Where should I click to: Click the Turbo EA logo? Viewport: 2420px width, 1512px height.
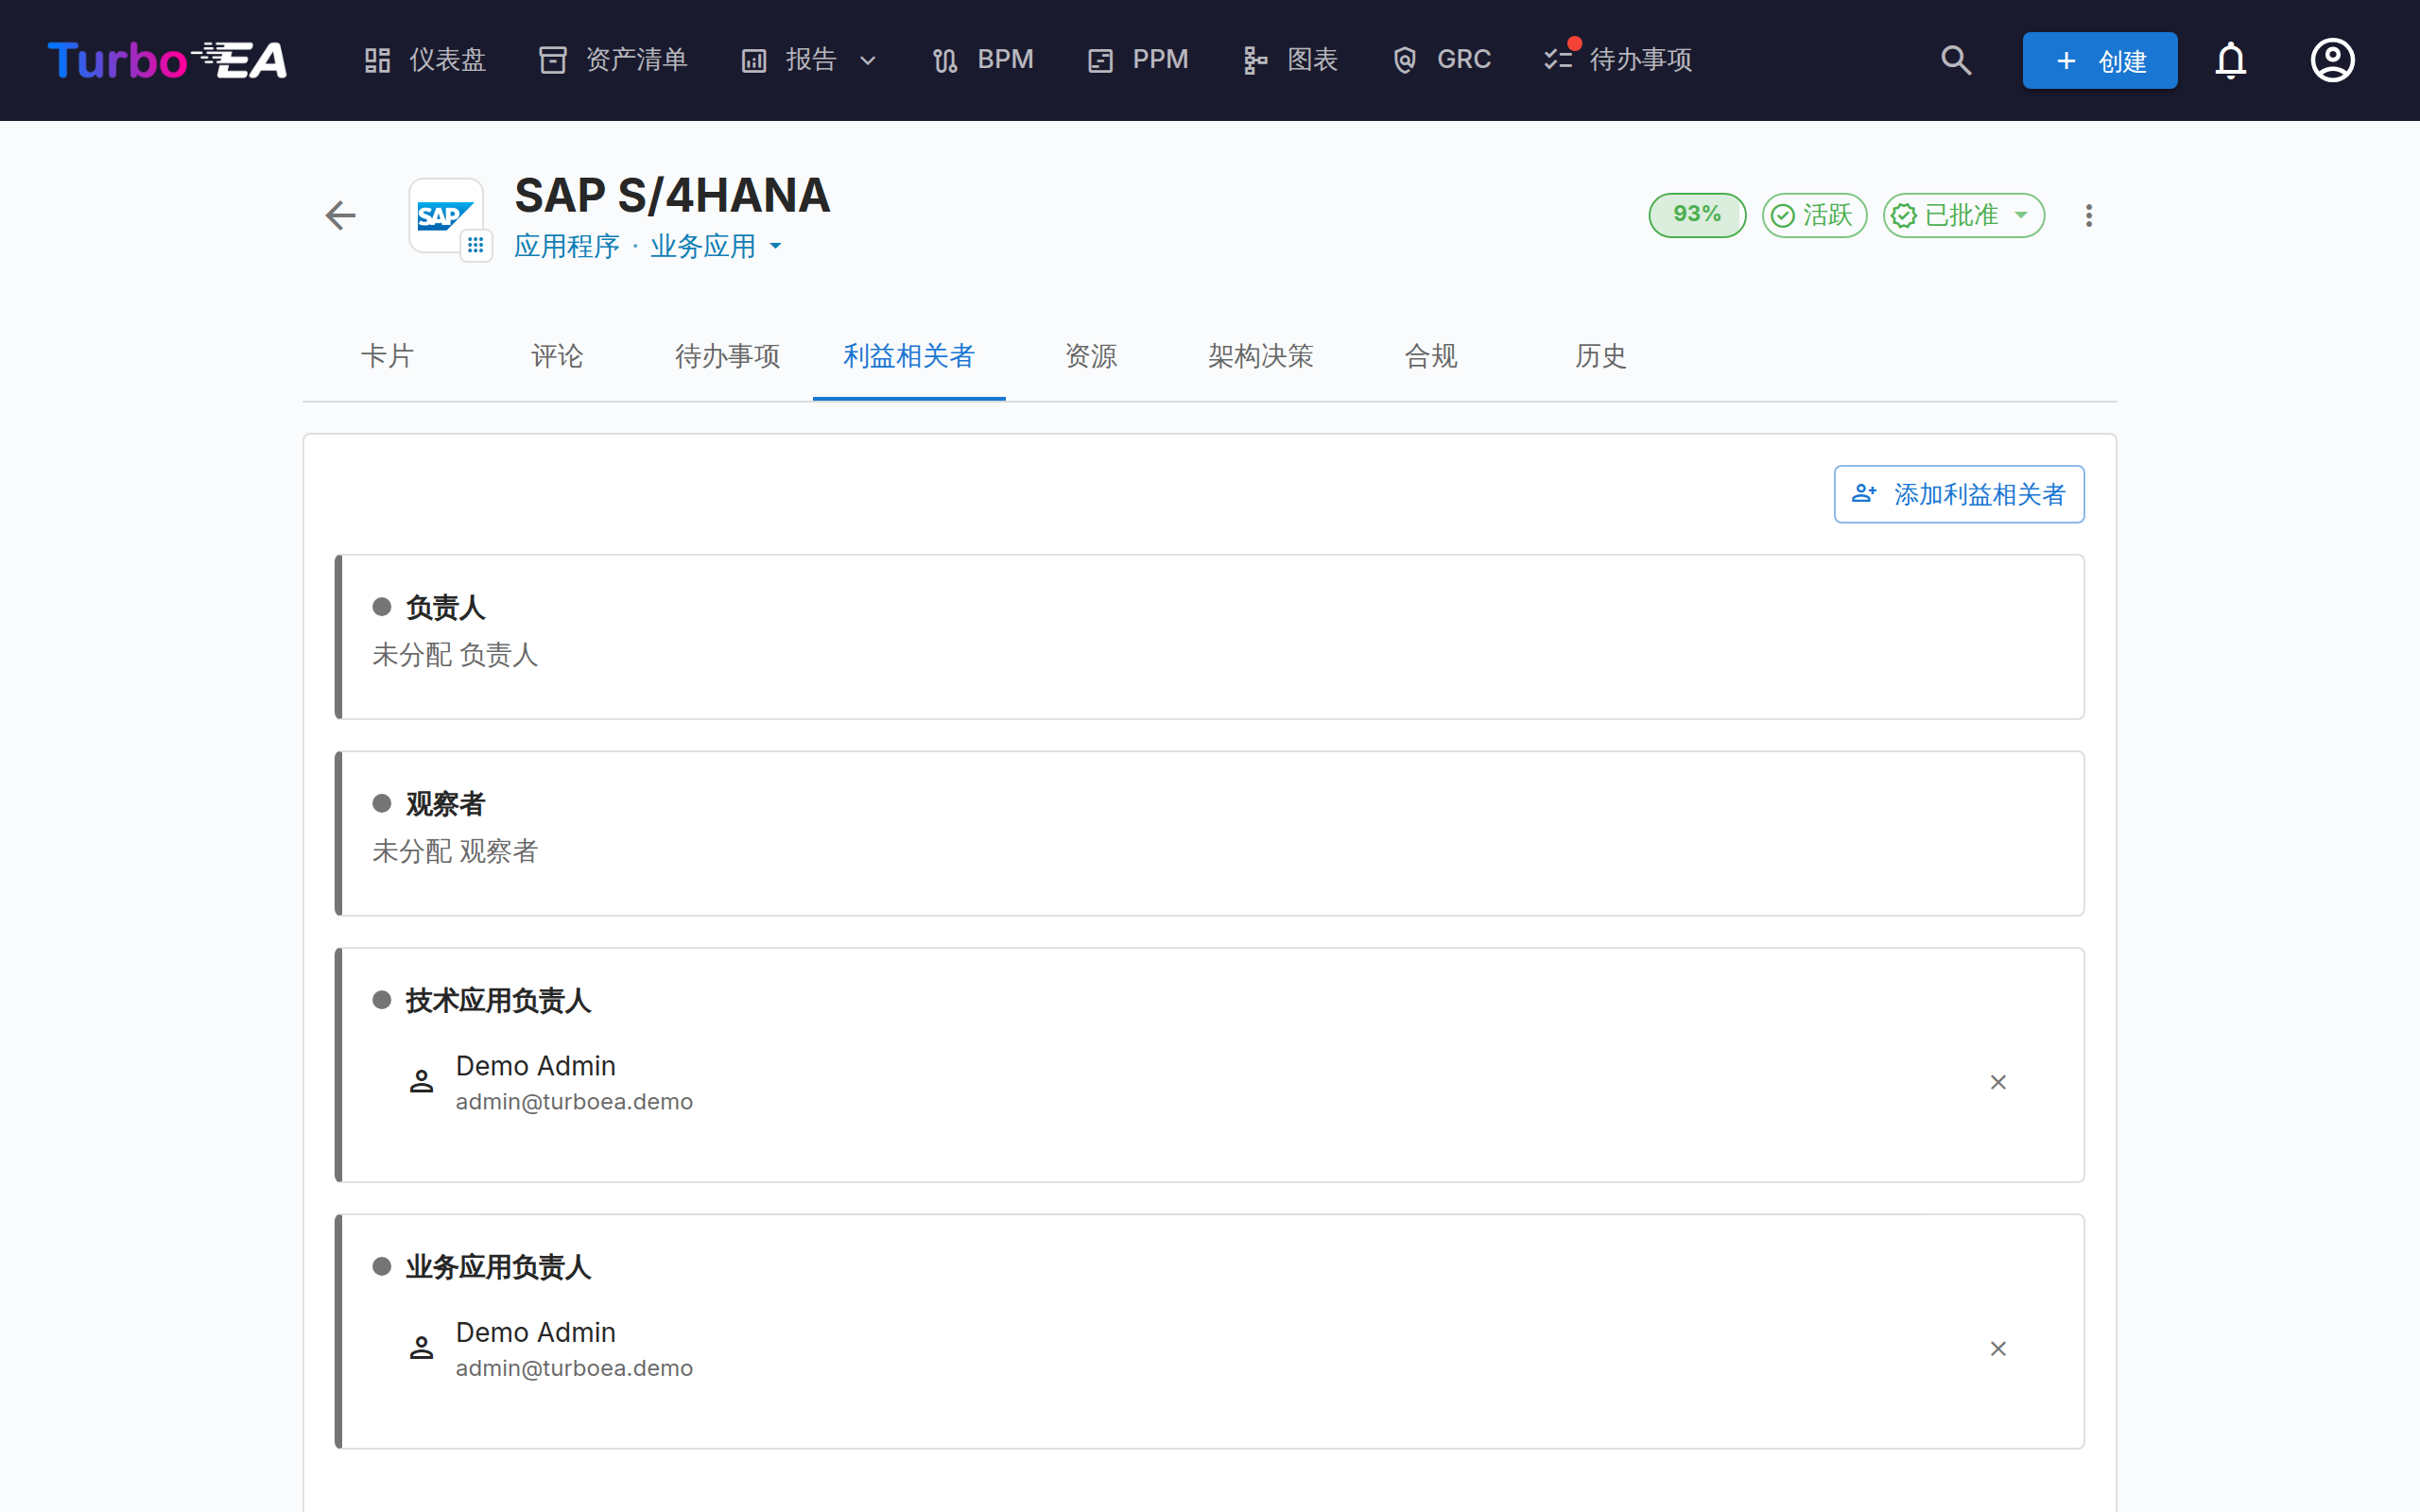[x=167, y=60]
